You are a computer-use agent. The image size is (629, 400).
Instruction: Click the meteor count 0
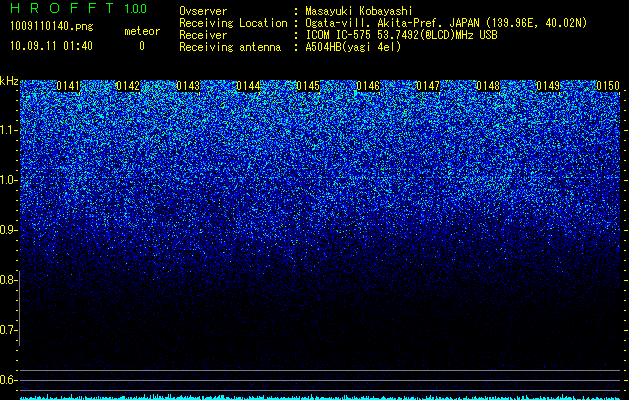tap(142, 46)
